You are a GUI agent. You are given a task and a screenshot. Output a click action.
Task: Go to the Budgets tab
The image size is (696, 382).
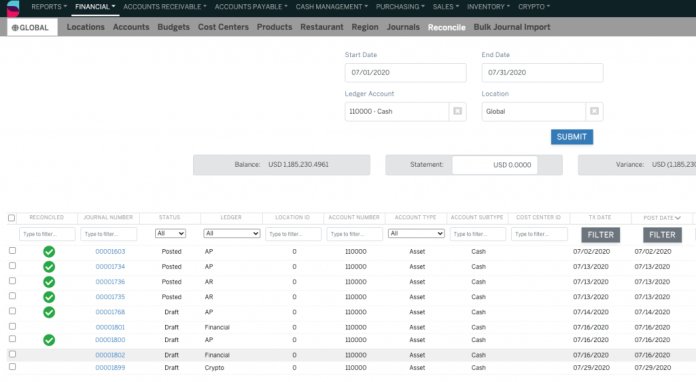point(174,27)
